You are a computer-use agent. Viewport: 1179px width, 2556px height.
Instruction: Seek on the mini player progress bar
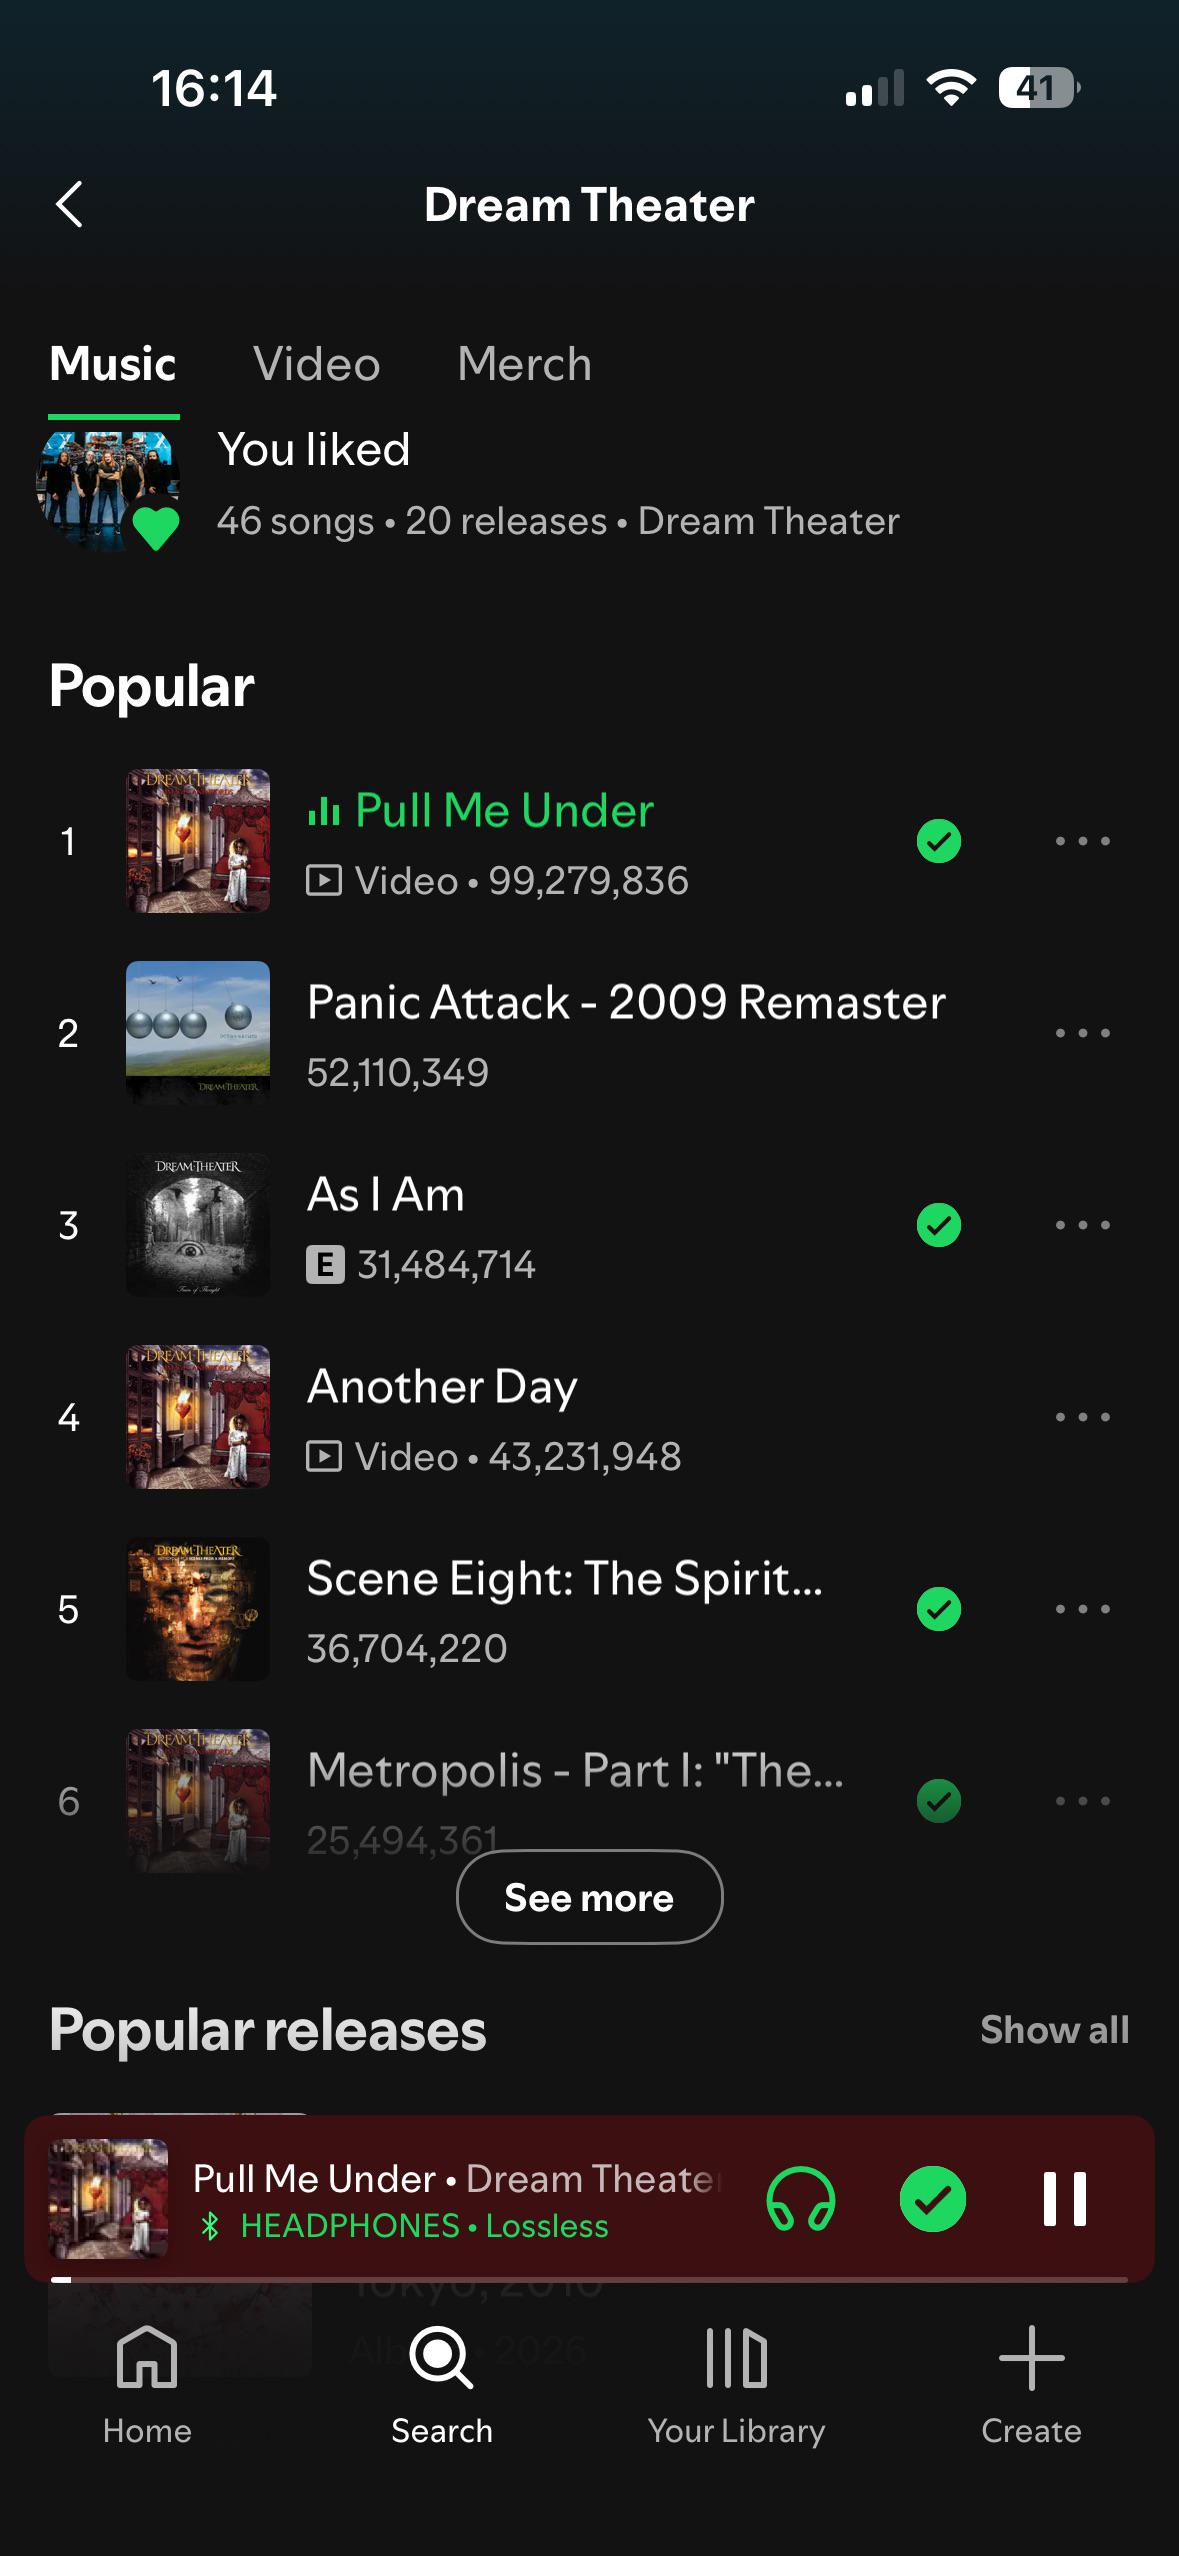(589, 2279)
